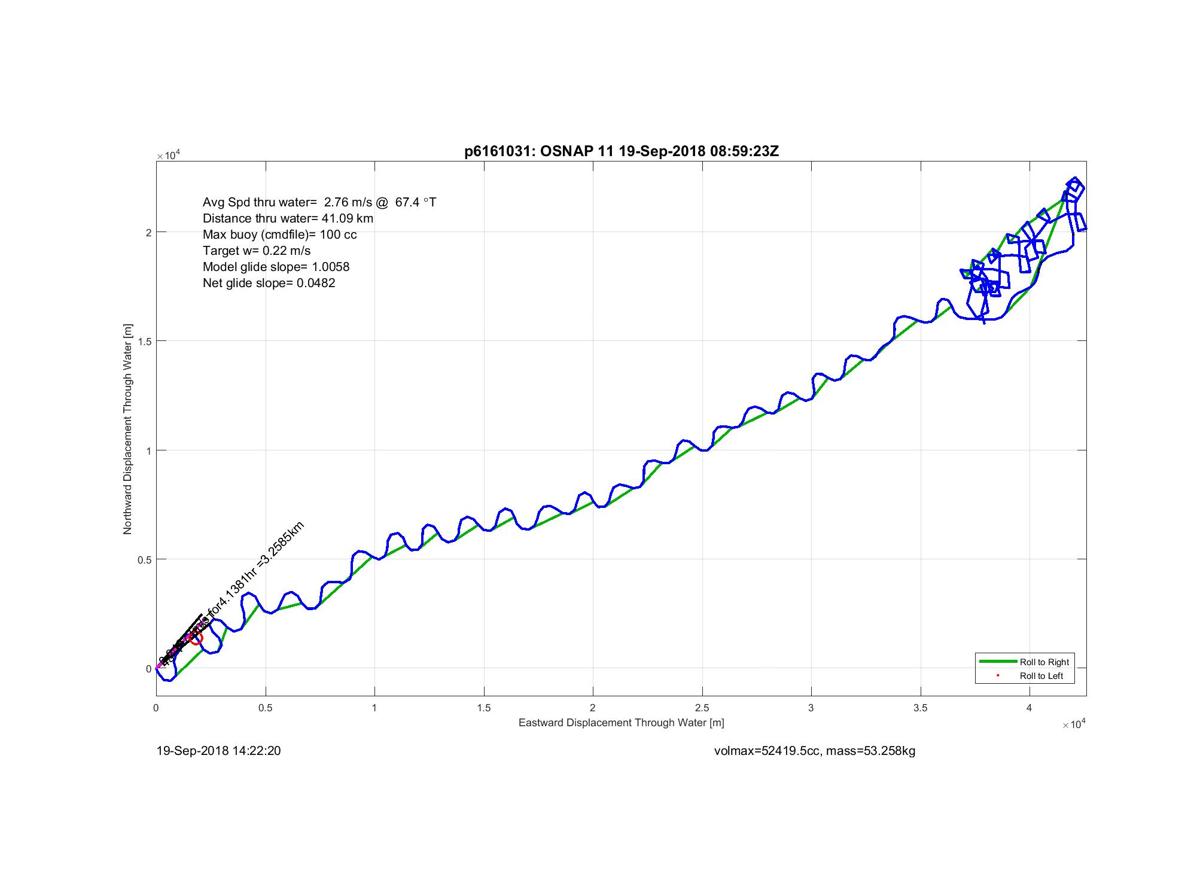Click the Northward Displacement Through Water y-axis label
This screenshot has height=889, width=1200.
[x=128, y=429]
